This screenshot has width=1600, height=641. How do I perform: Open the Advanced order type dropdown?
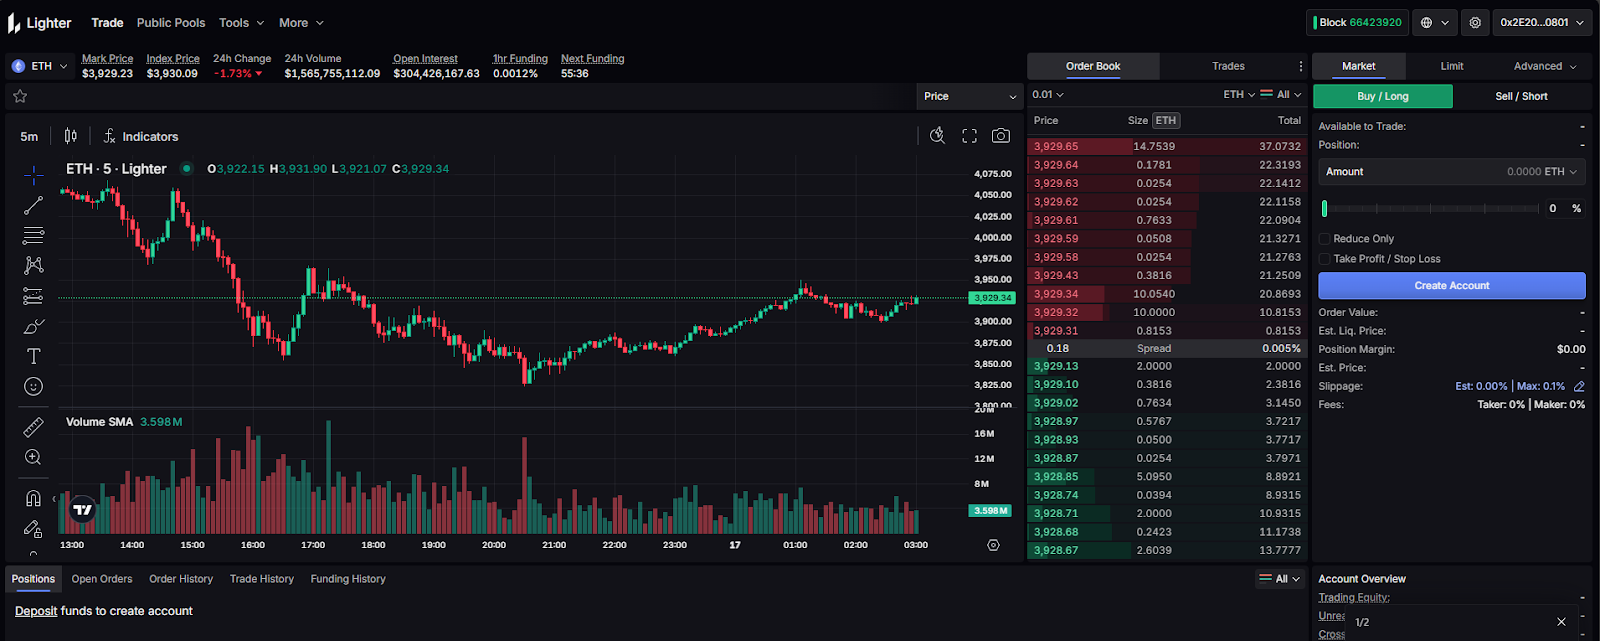(1544, 66)
